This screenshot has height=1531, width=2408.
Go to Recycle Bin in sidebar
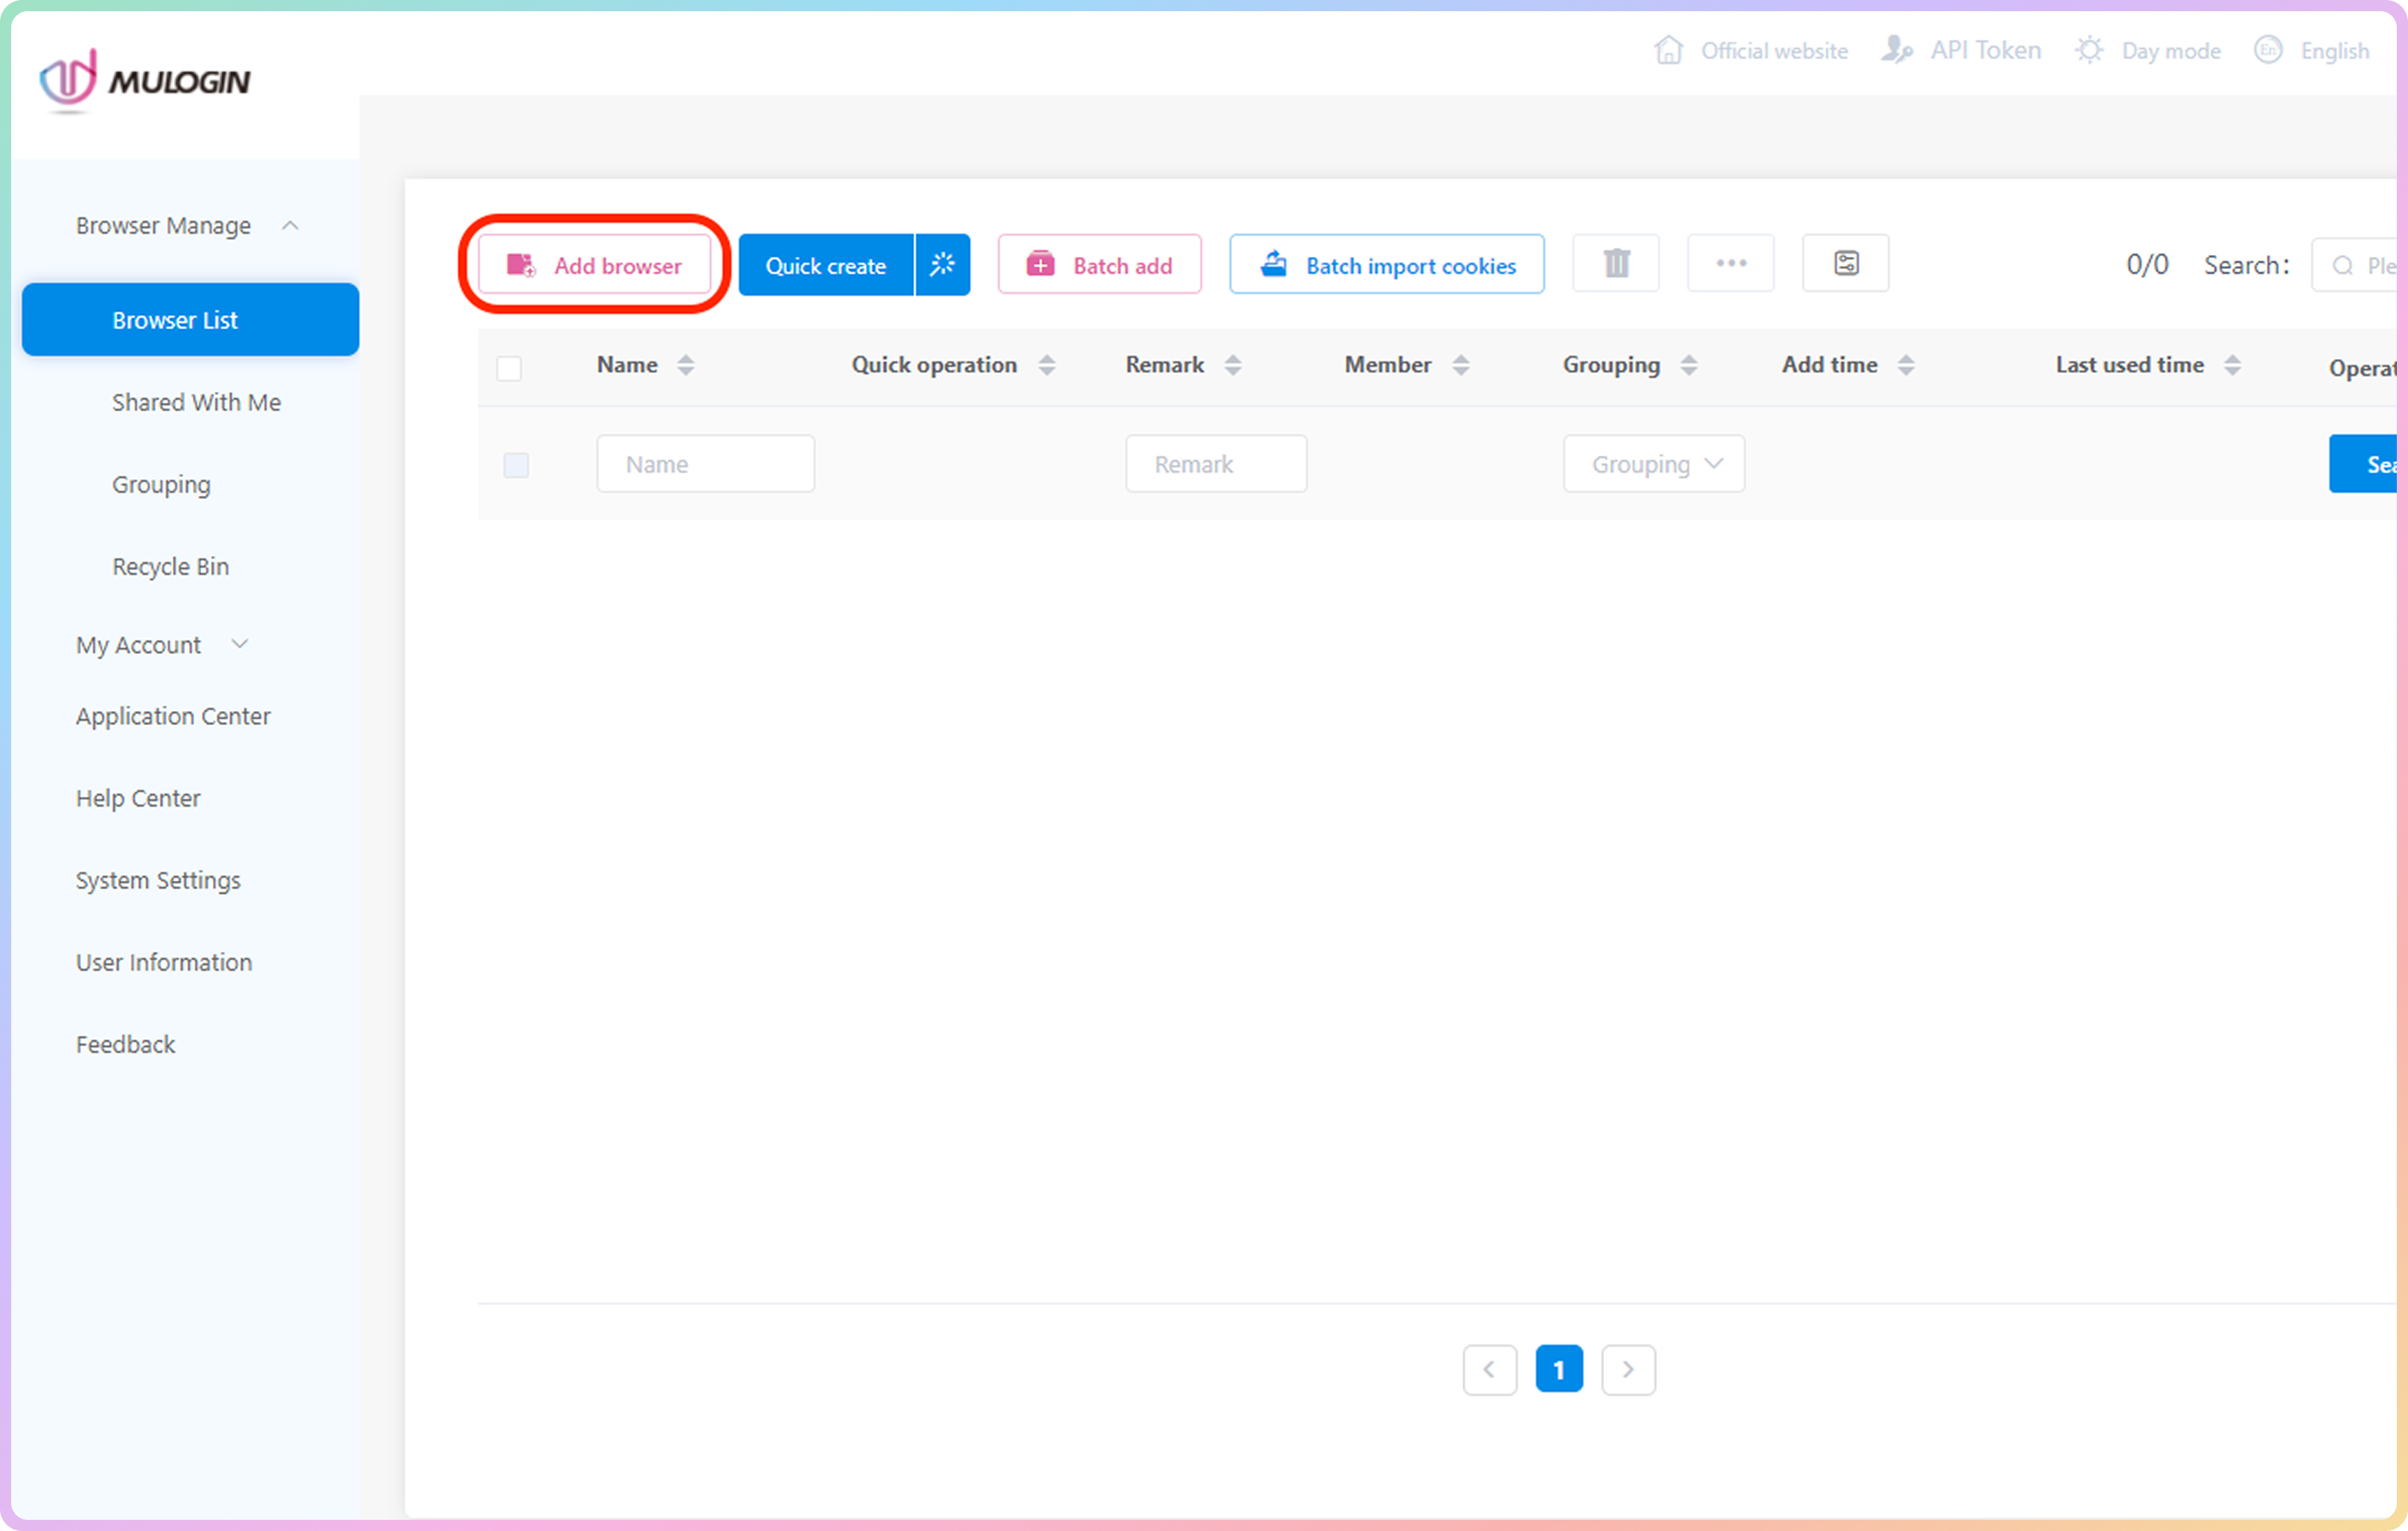[170, 566]
